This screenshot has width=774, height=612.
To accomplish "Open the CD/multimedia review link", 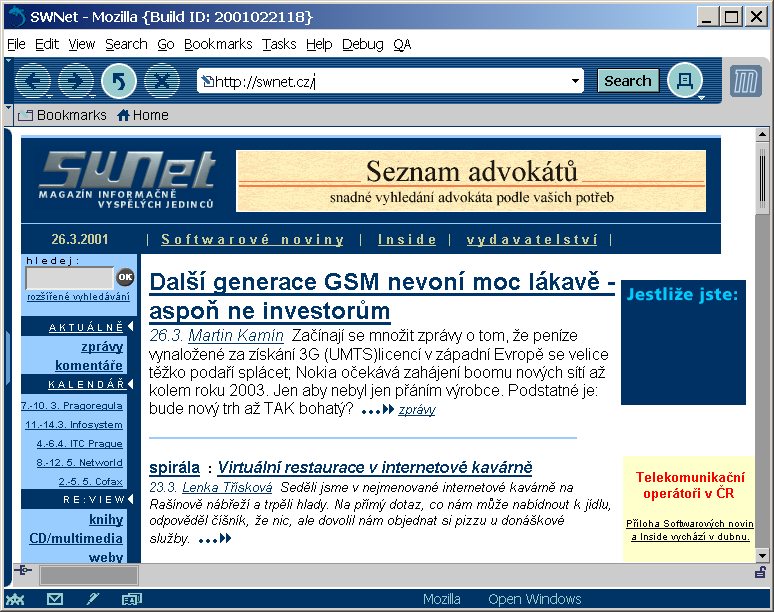I will click(x=76, y=538).
